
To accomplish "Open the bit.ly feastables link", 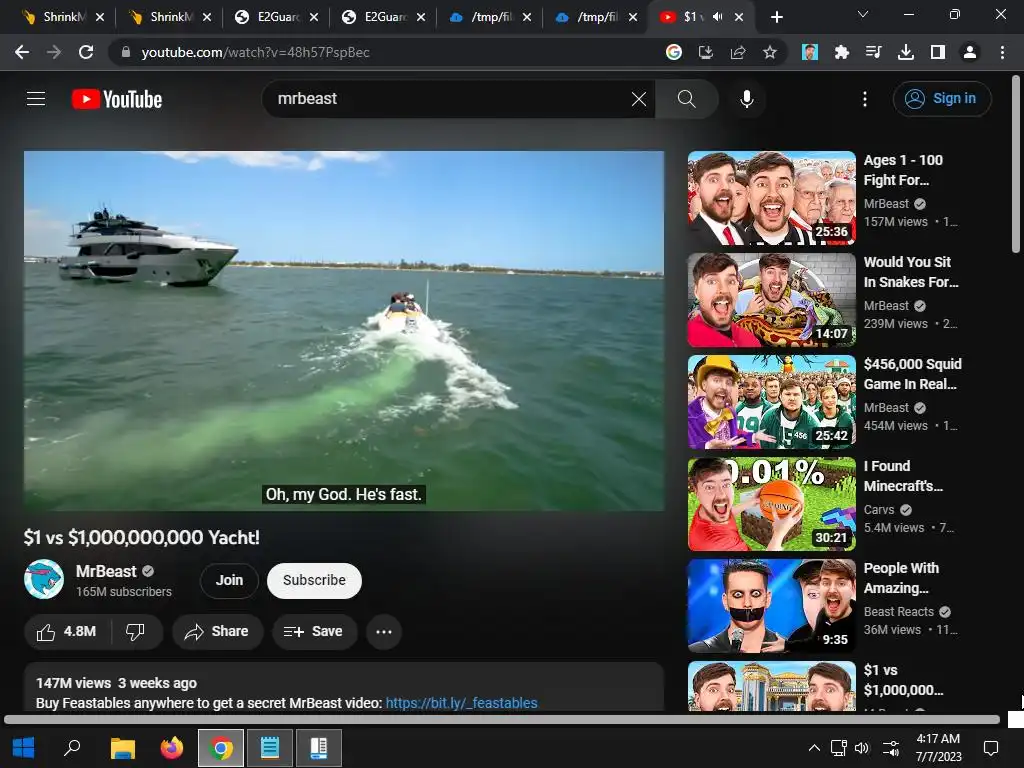I will click(x=462, y=703).
